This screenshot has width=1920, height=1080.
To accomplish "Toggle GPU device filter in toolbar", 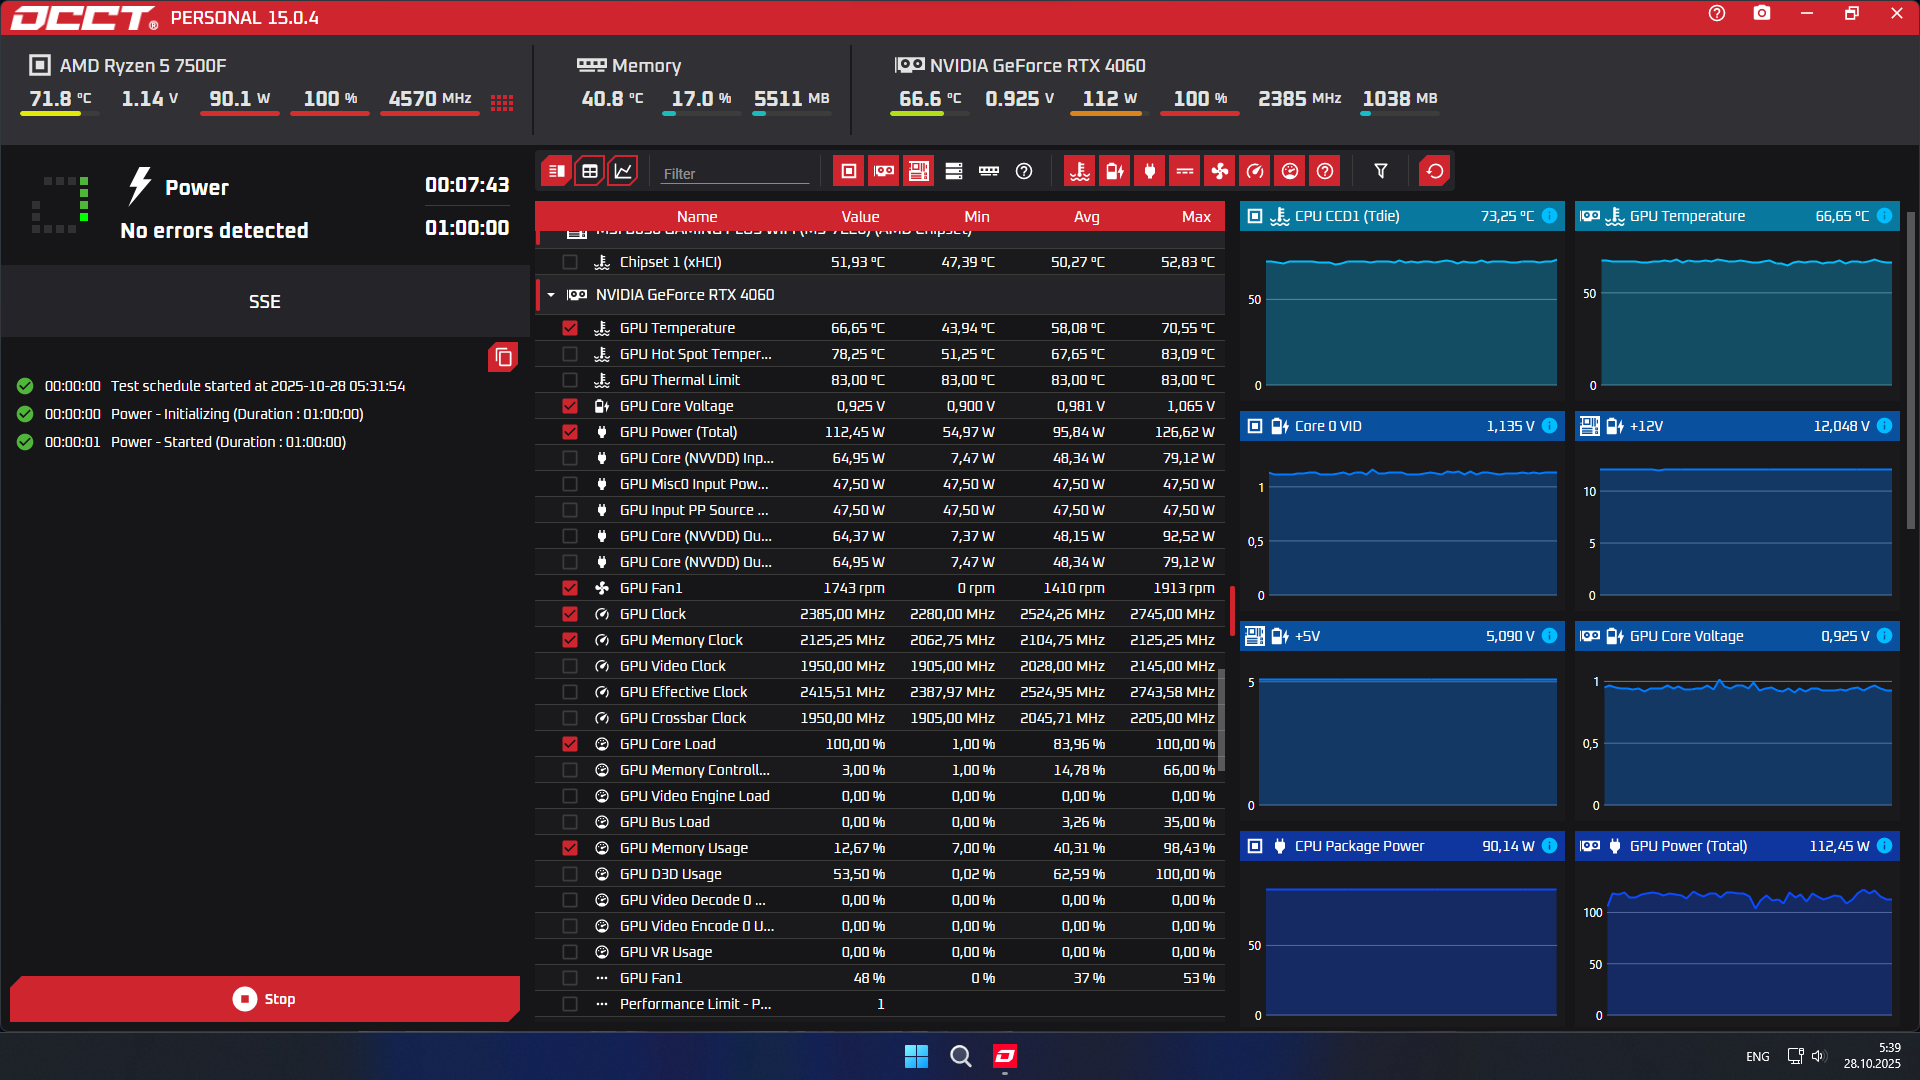I will coord(883,171).
